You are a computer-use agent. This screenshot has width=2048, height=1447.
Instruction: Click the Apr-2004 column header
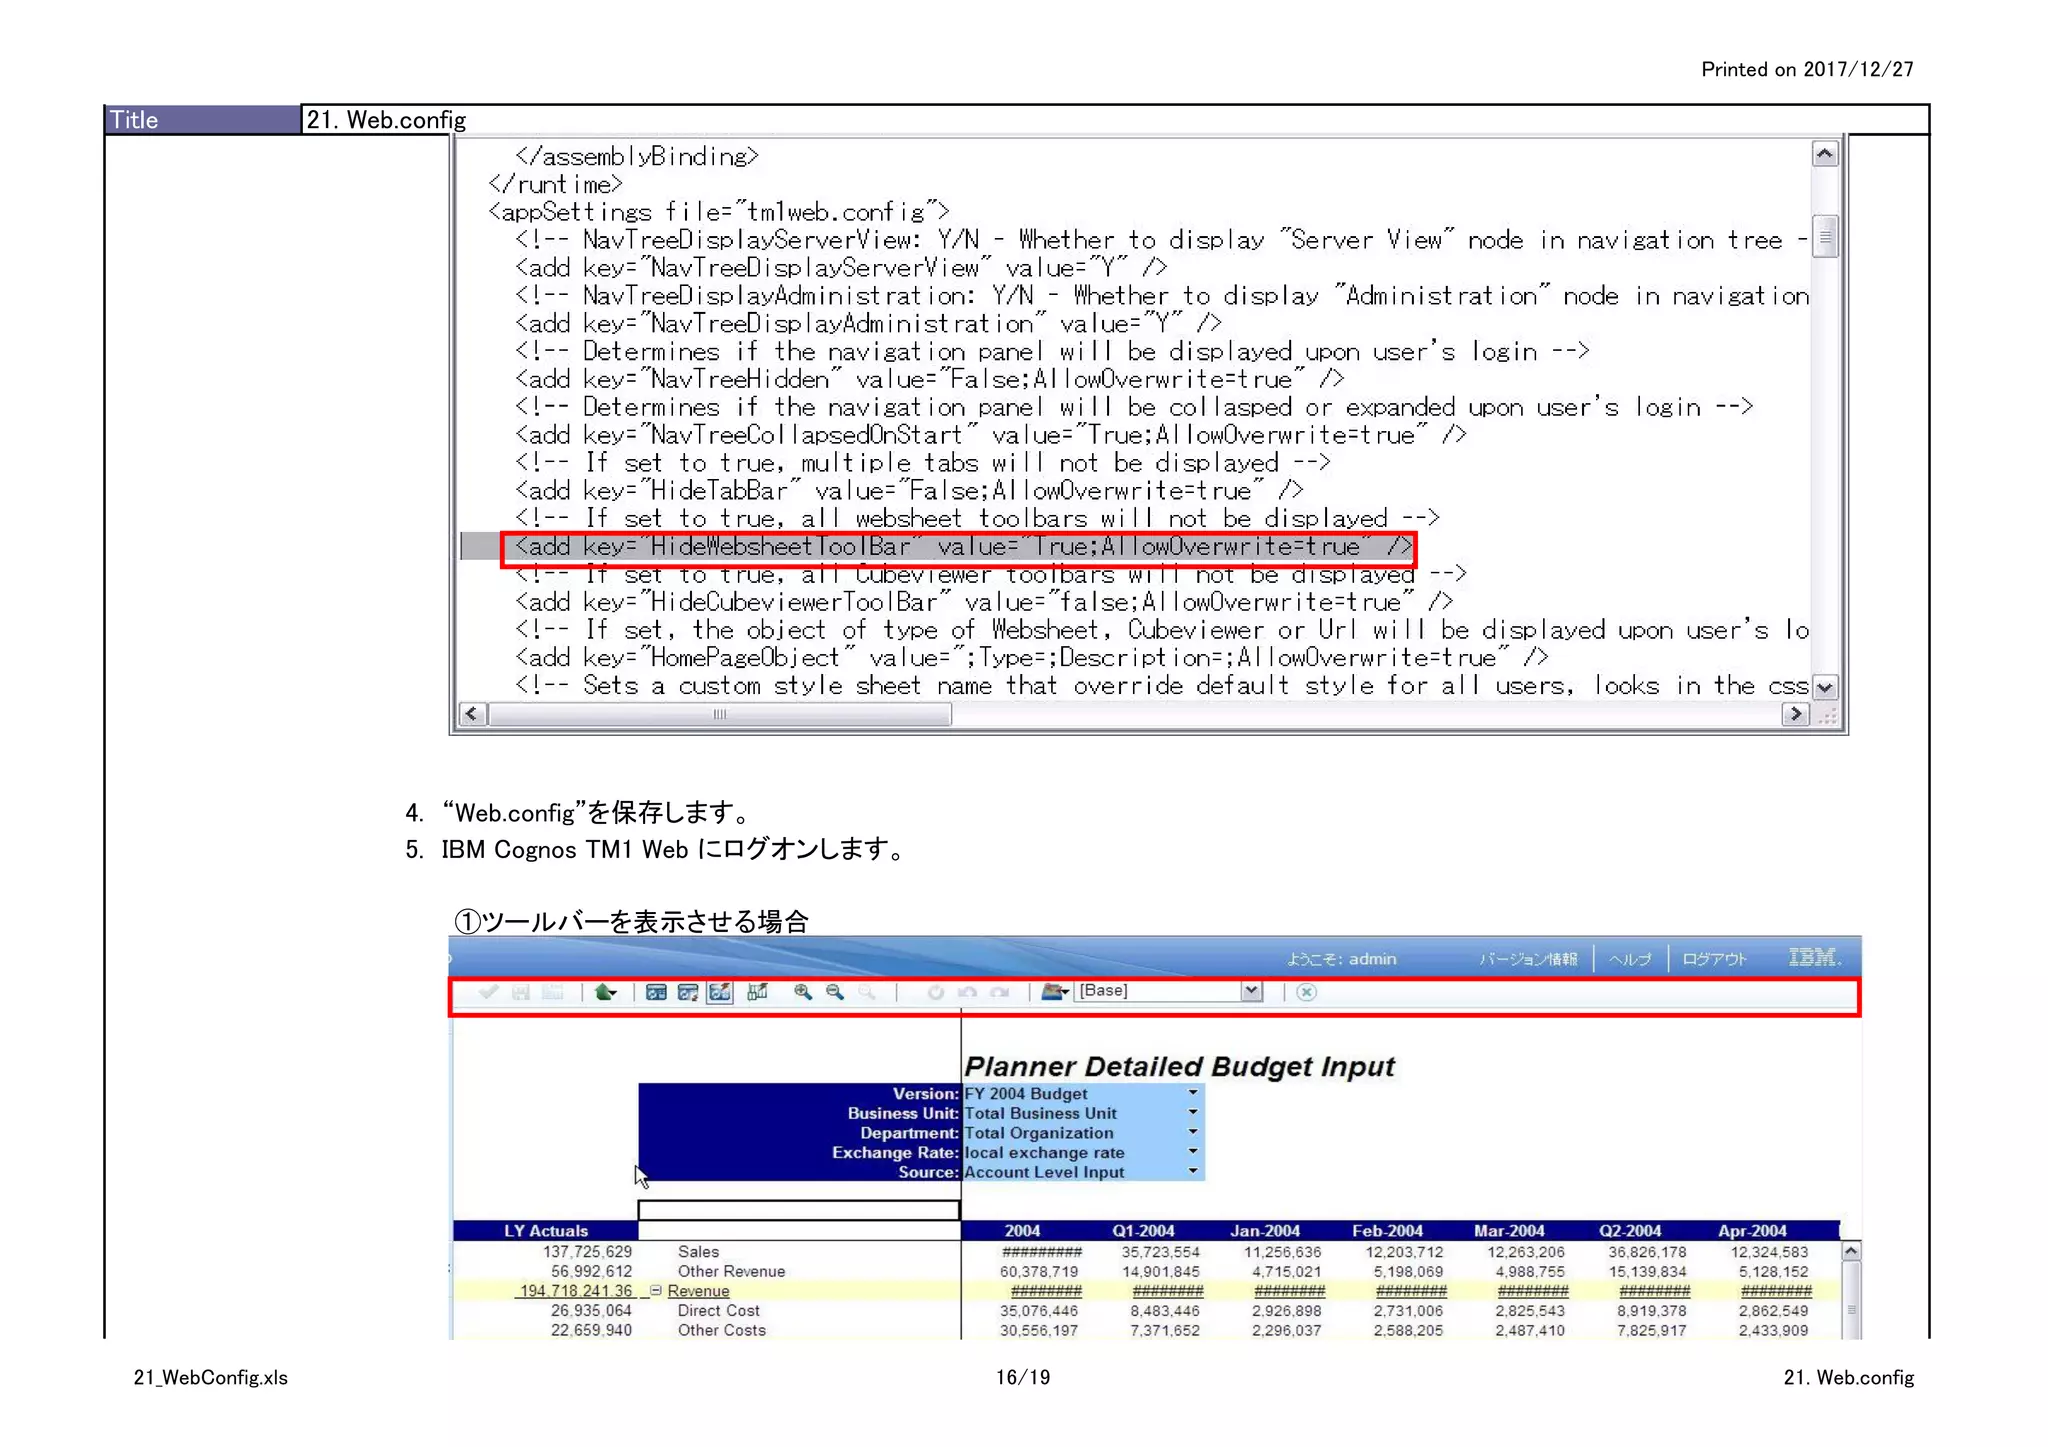[x=1752, y=1231]
